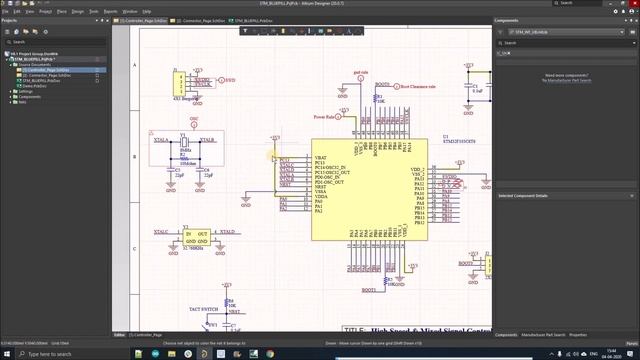Click the filter icon in the Active Bar
The image size is (640, 360).
pos(245,31)
